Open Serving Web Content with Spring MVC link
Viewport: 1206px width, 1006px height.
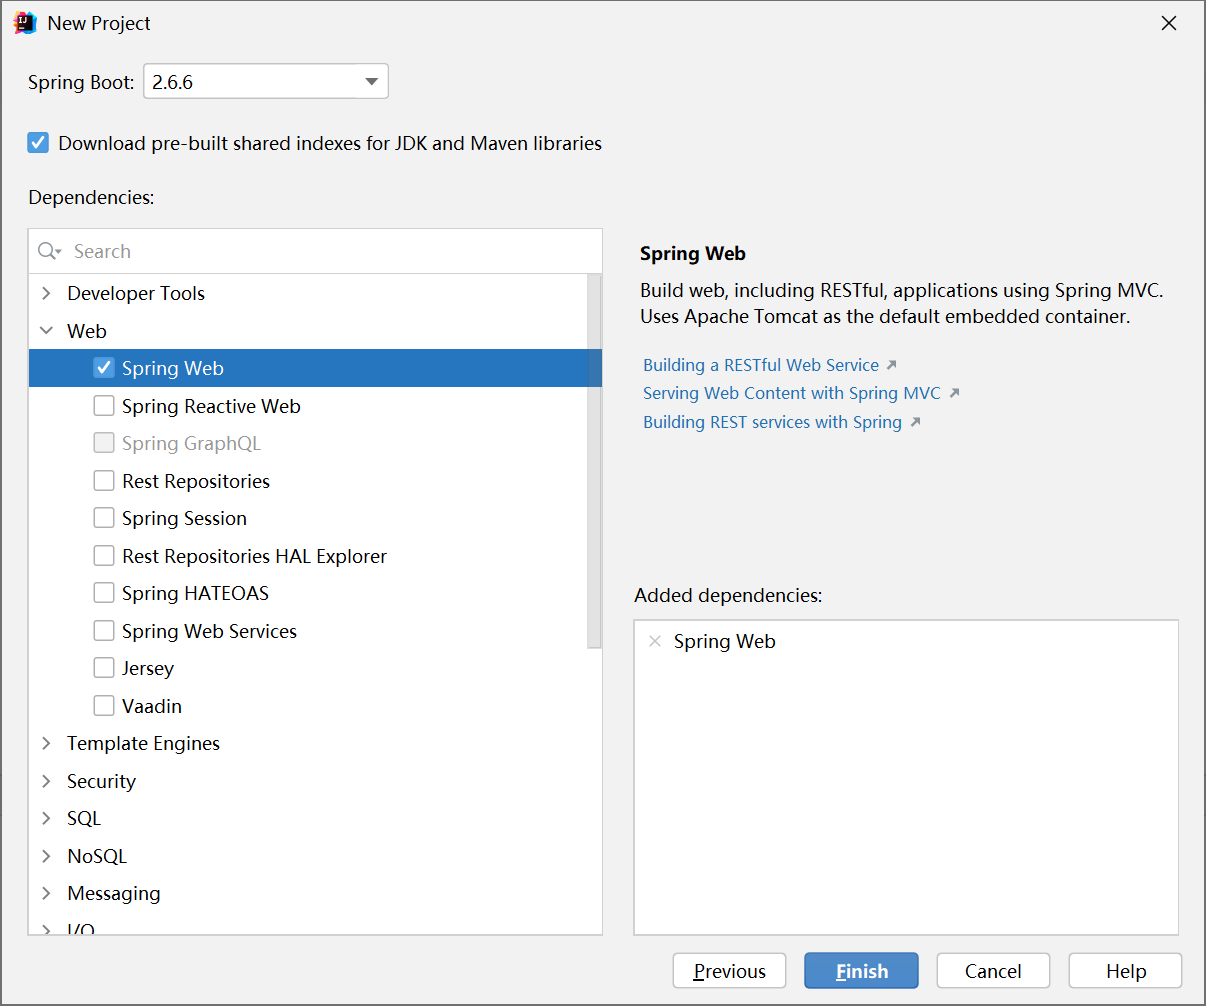point(792,393)
